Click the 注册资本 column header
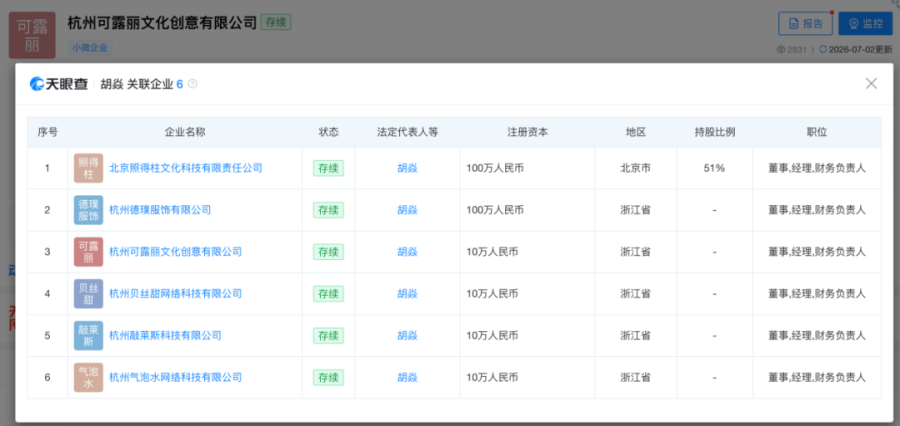900x426 pixels. (x=527, y=132)
